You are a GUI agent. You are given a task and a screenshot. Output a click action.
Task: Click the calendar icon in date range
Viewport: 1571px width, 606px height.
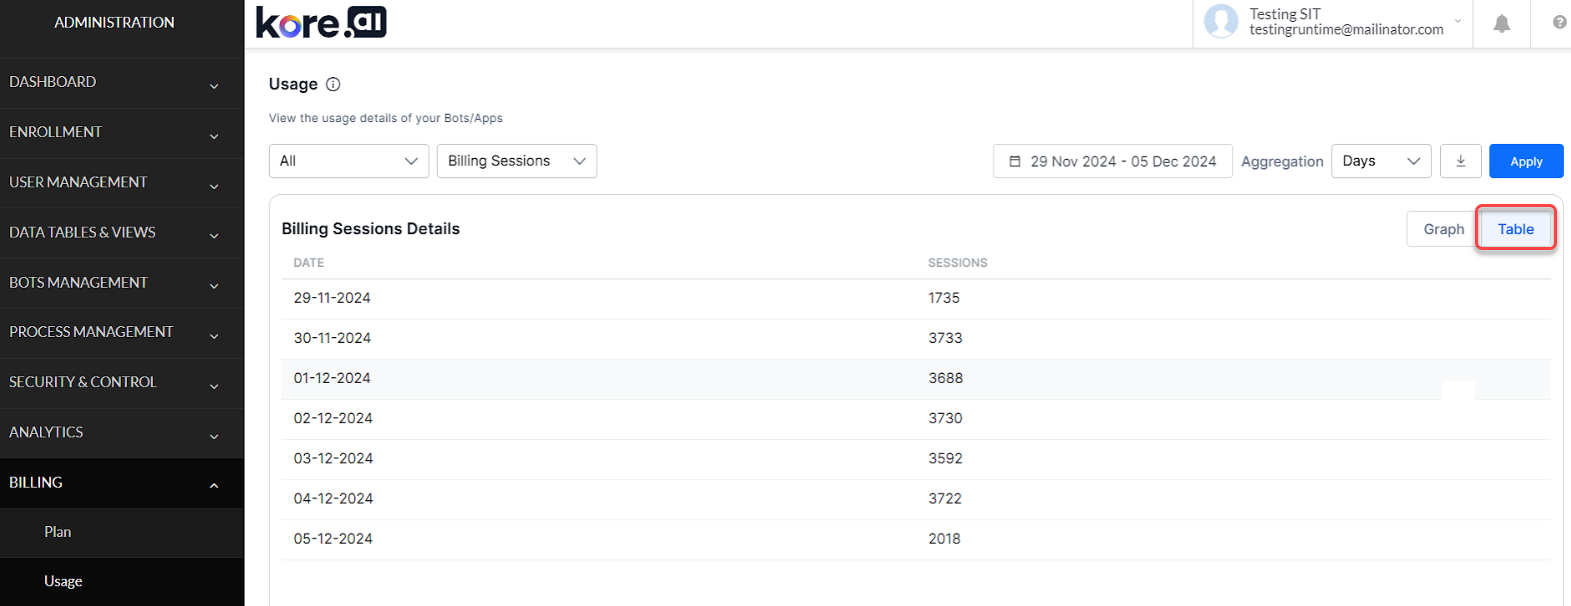tap(1015, 161)
